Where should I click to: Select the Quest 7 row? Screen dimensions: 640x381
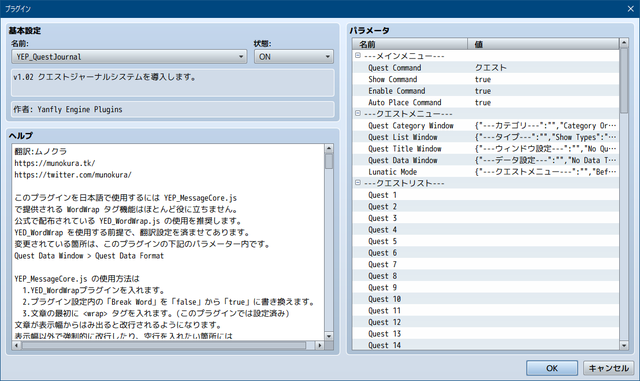click(x=486, y=264)
